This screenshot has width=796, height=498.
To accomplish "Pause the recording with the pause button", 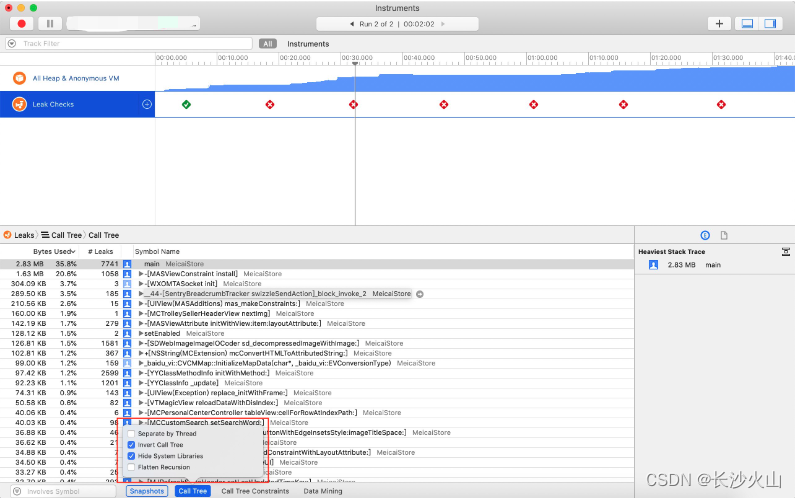I will (x=50, y=23).
